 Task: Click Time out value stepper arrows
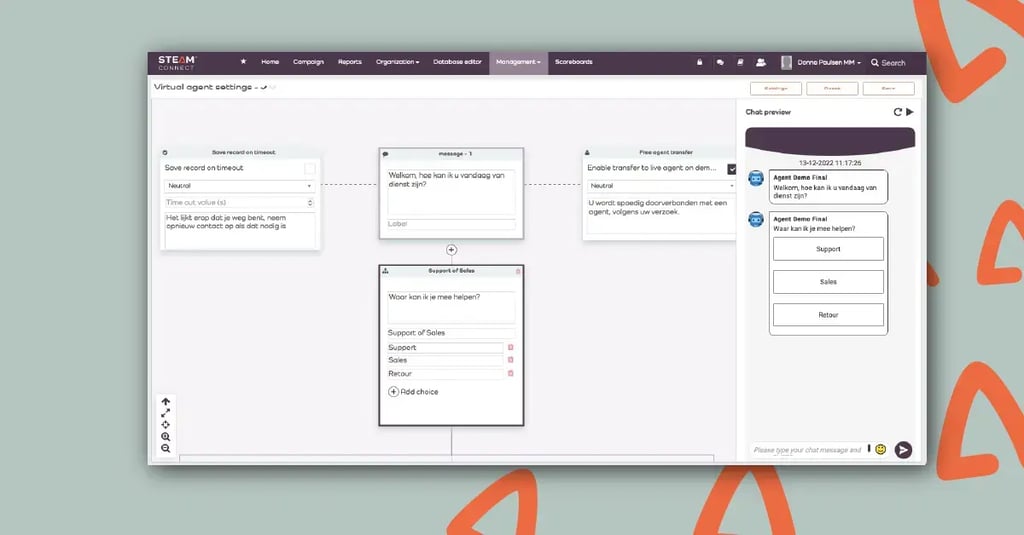point(310,203)
